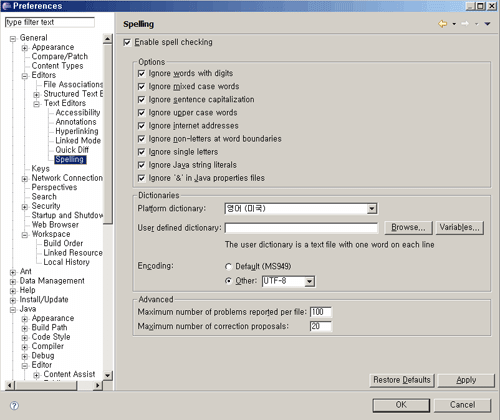Viewport: 500px width, 420px height.
Task: Select File Associations in the tree
Action: click(x=73, y=84)
